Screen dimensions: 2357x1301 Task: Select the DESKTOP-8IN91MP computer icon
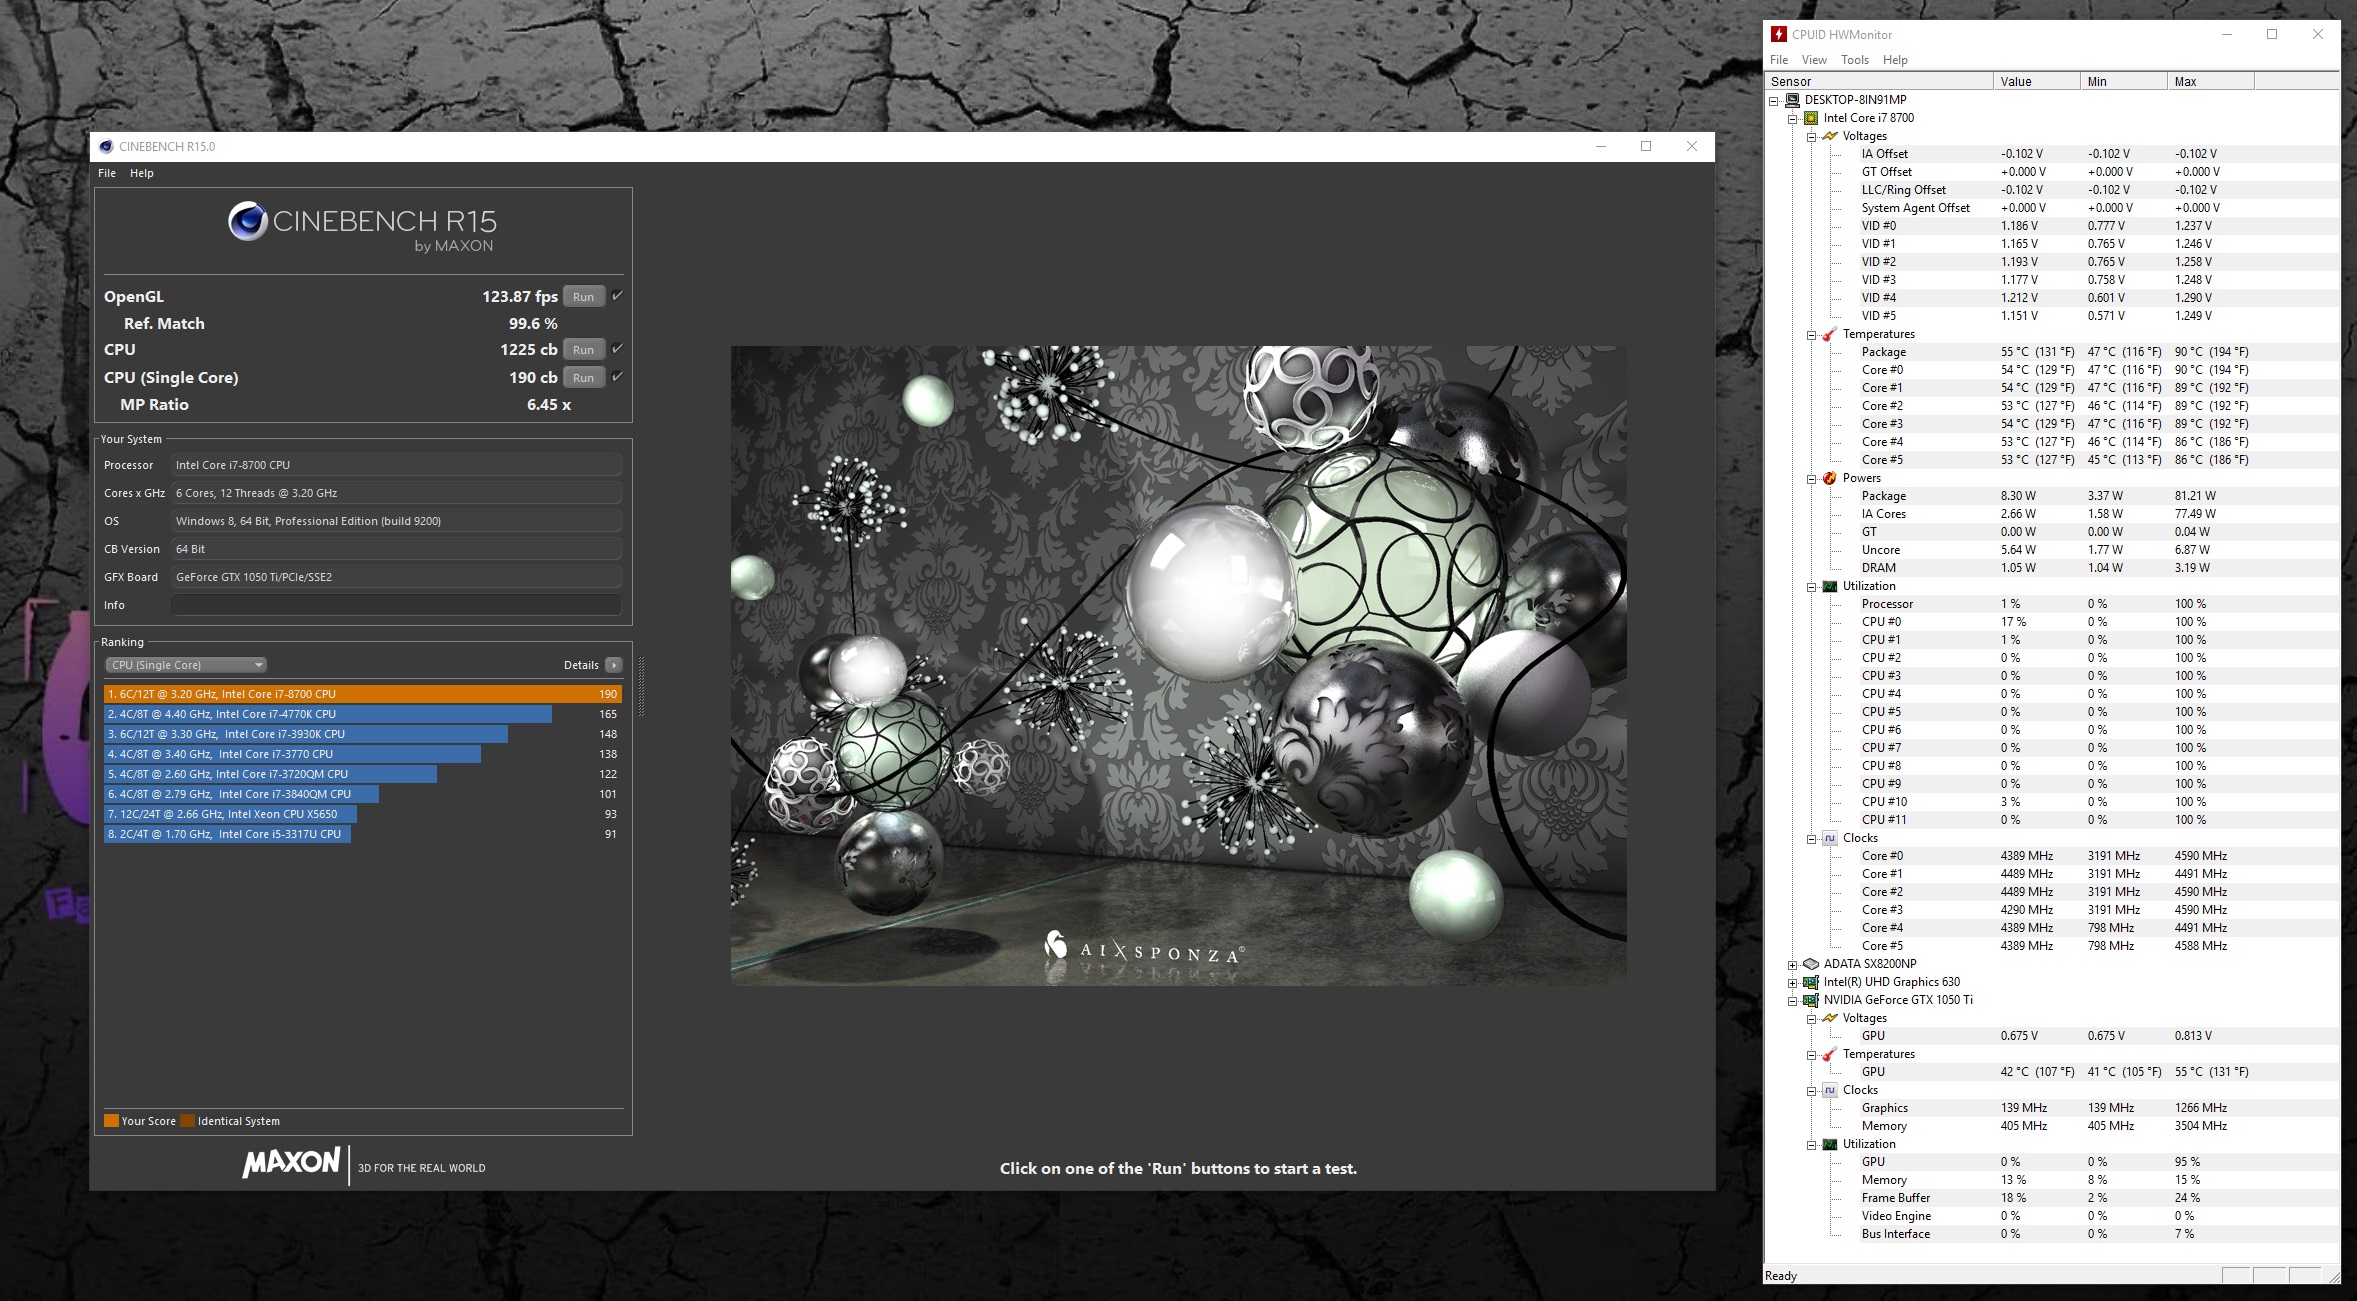[1792, 100]
